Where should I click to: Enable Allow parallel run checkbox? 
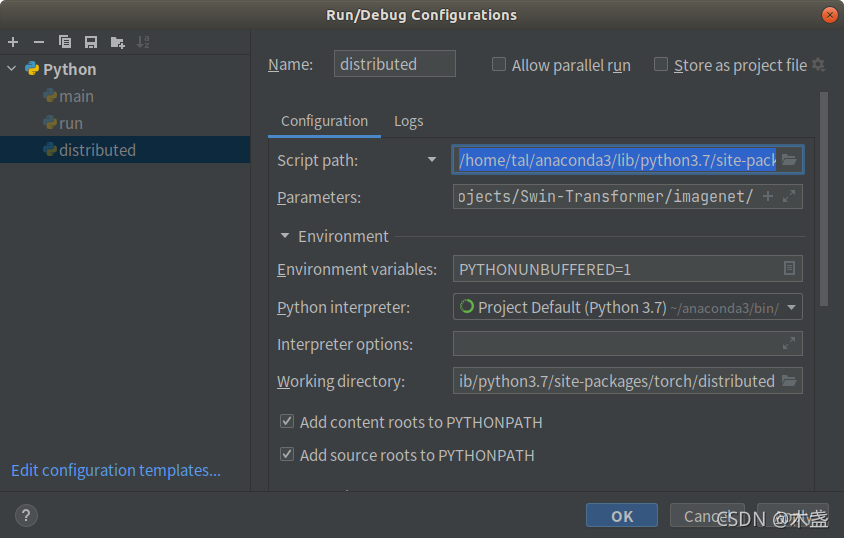pos(499,65)
